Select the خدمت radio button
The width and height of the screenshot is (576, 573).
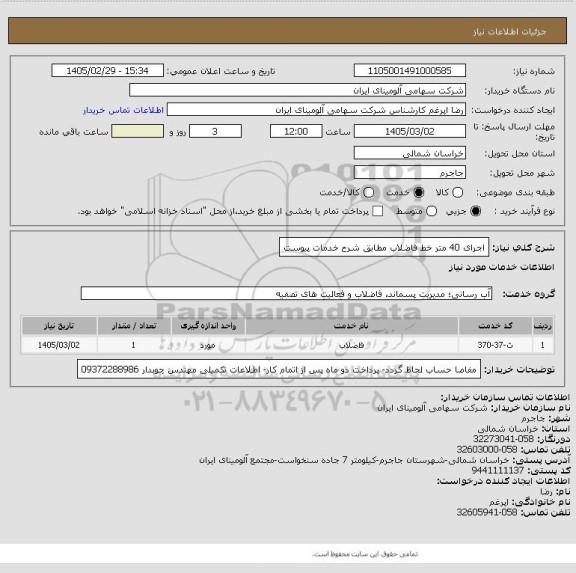point(418,192)
